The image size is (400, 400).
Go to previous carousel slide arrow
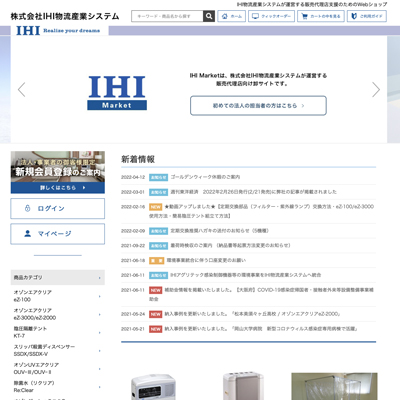tap(22, 89)
